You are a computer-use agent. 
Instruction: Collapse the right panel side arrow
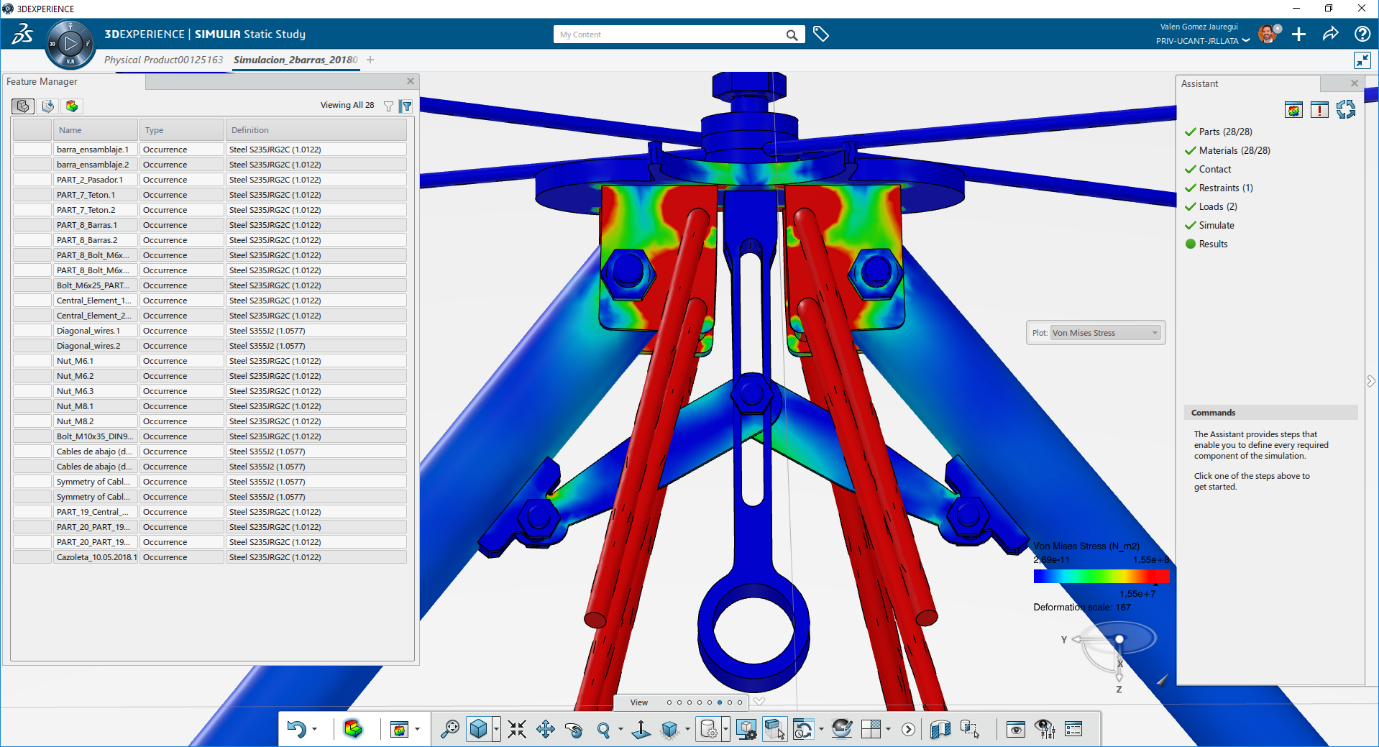click(x=1371, y=380)
